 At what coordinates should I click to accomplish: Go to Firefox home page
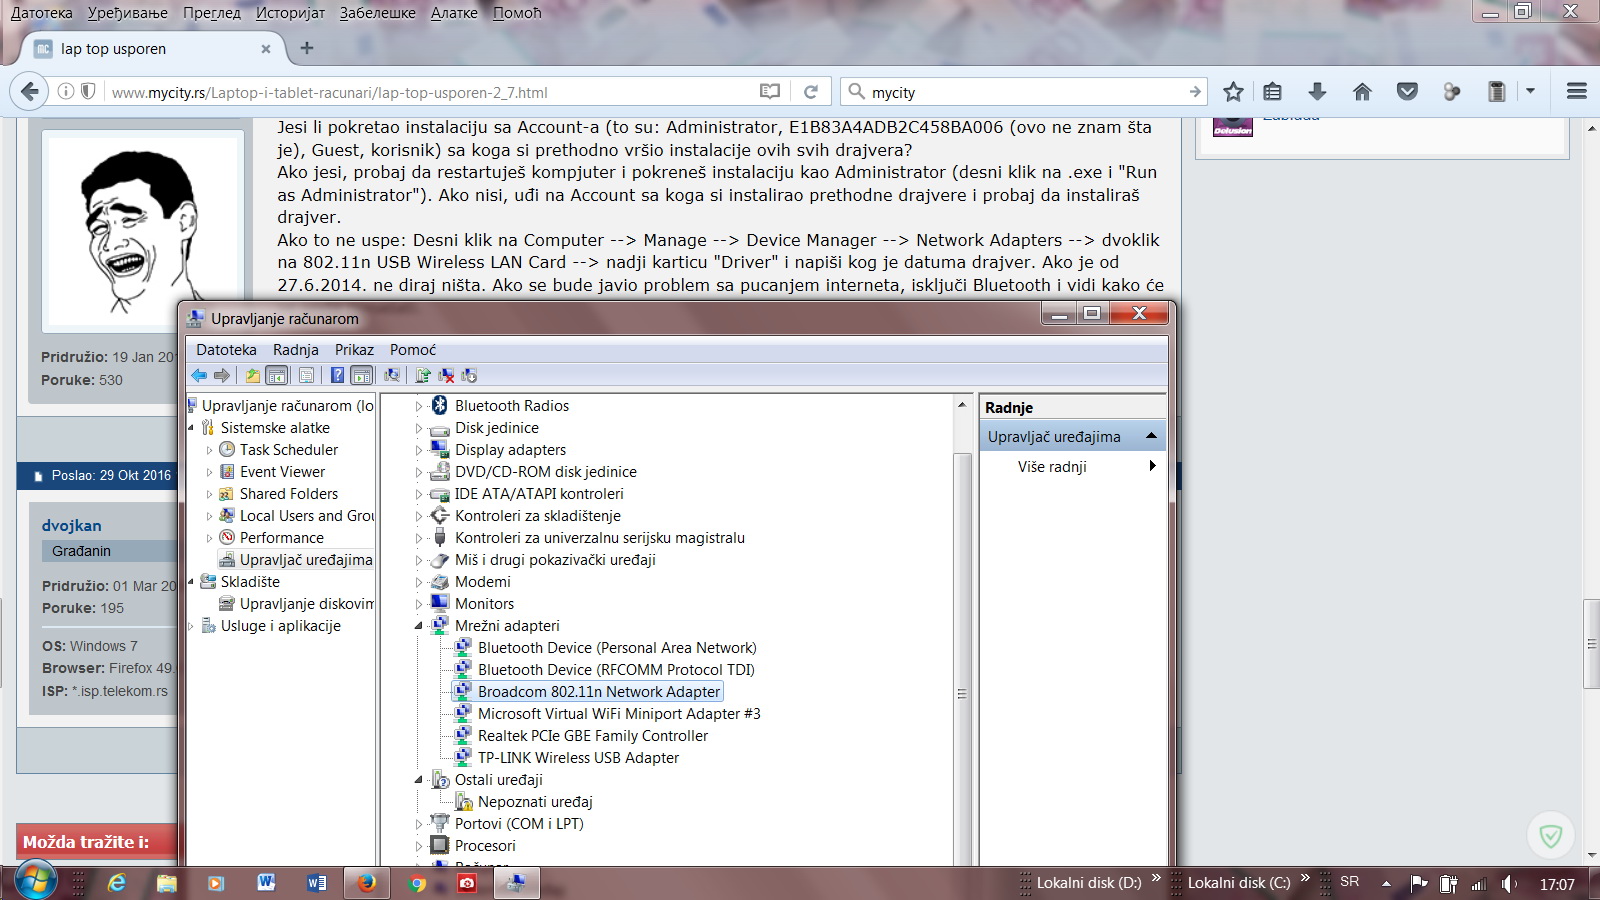pos(1362,92)
